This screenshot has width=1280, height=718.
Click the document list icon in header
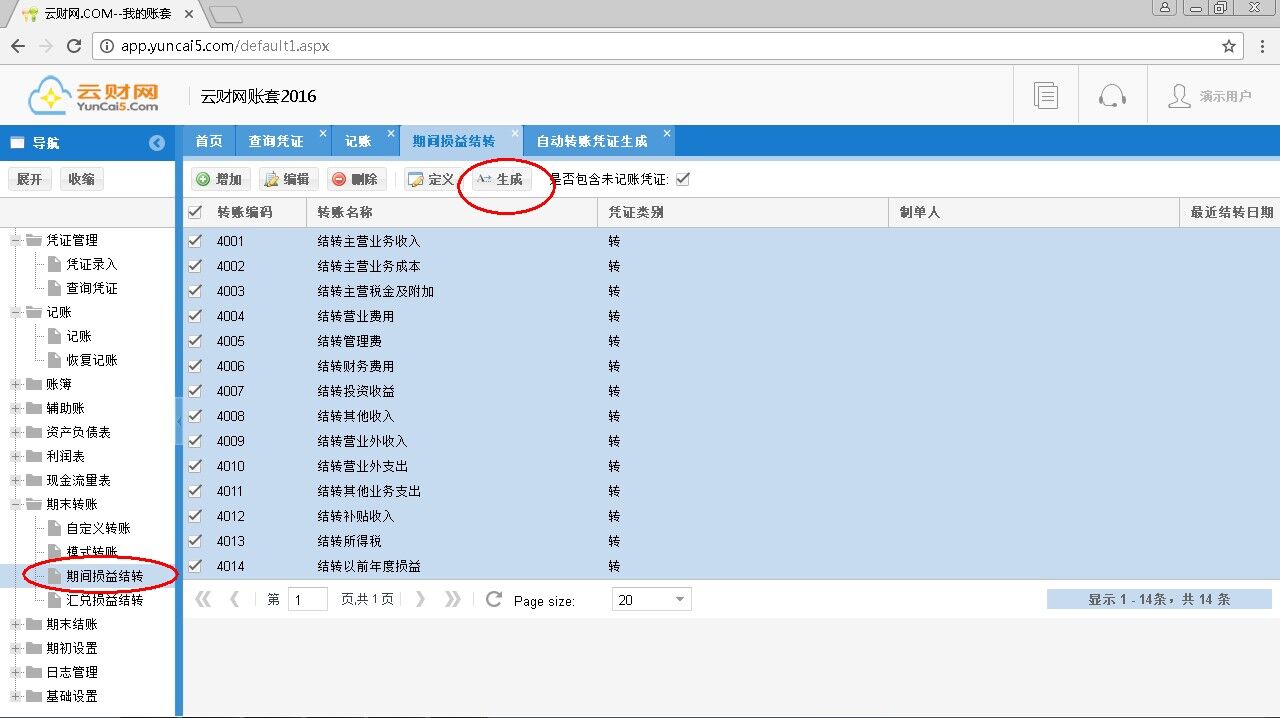click(x=1046, y=96)
